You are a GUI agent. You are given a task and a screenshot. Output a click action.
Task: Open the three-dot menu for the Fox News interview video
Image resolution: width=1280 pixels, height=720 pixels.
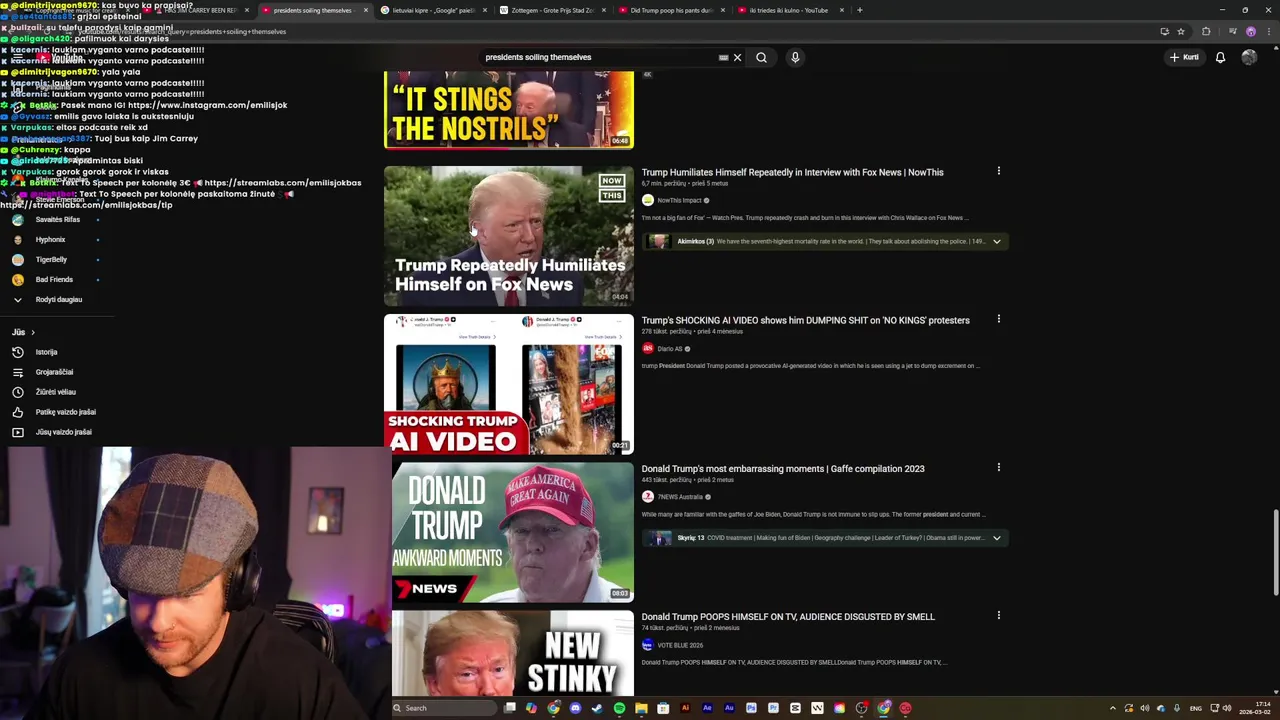pos(998,171)
